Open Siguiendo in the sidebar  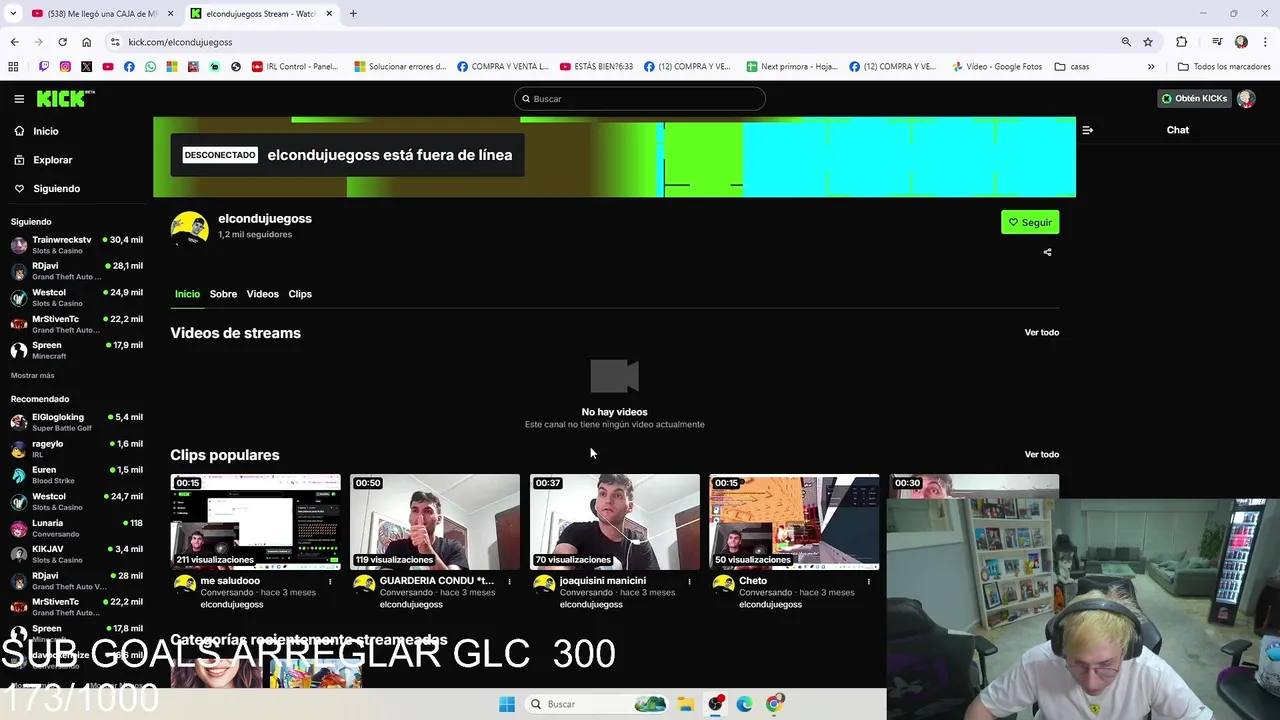(56, 188)
